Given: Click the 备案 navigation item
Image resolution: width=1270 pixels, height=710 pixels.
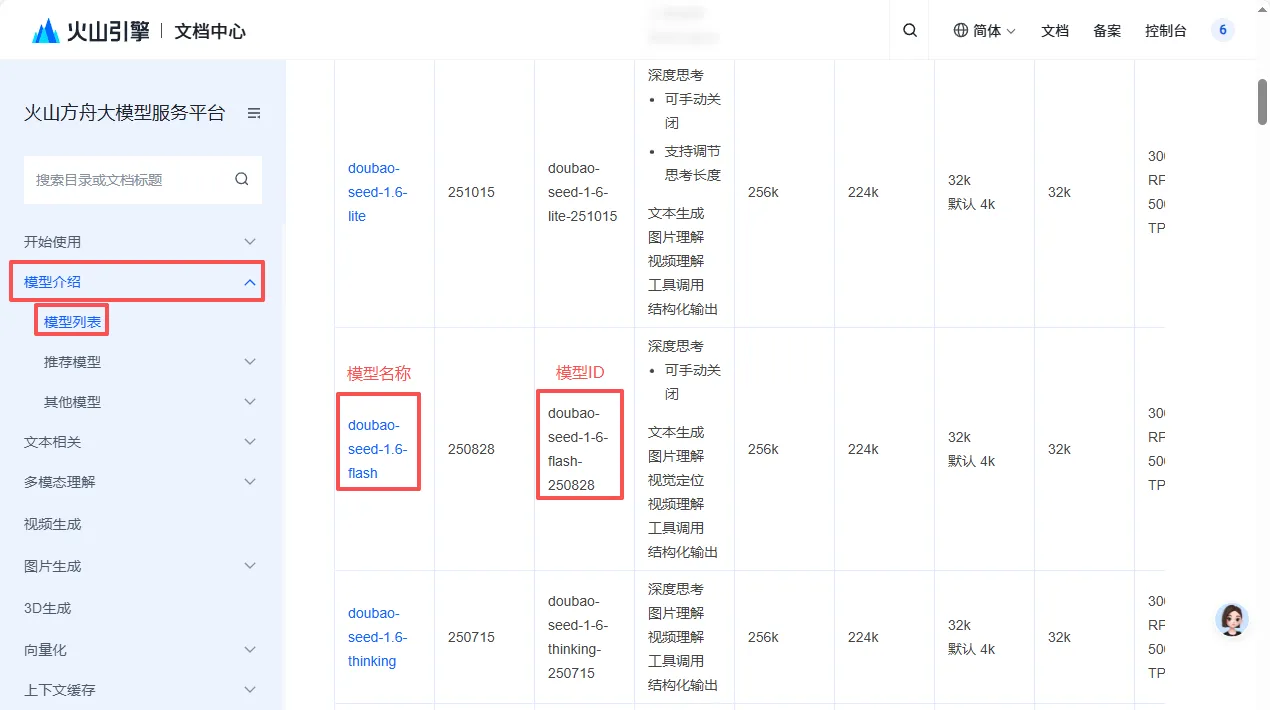Looking at the screenshot, I should pos(1106,30).
